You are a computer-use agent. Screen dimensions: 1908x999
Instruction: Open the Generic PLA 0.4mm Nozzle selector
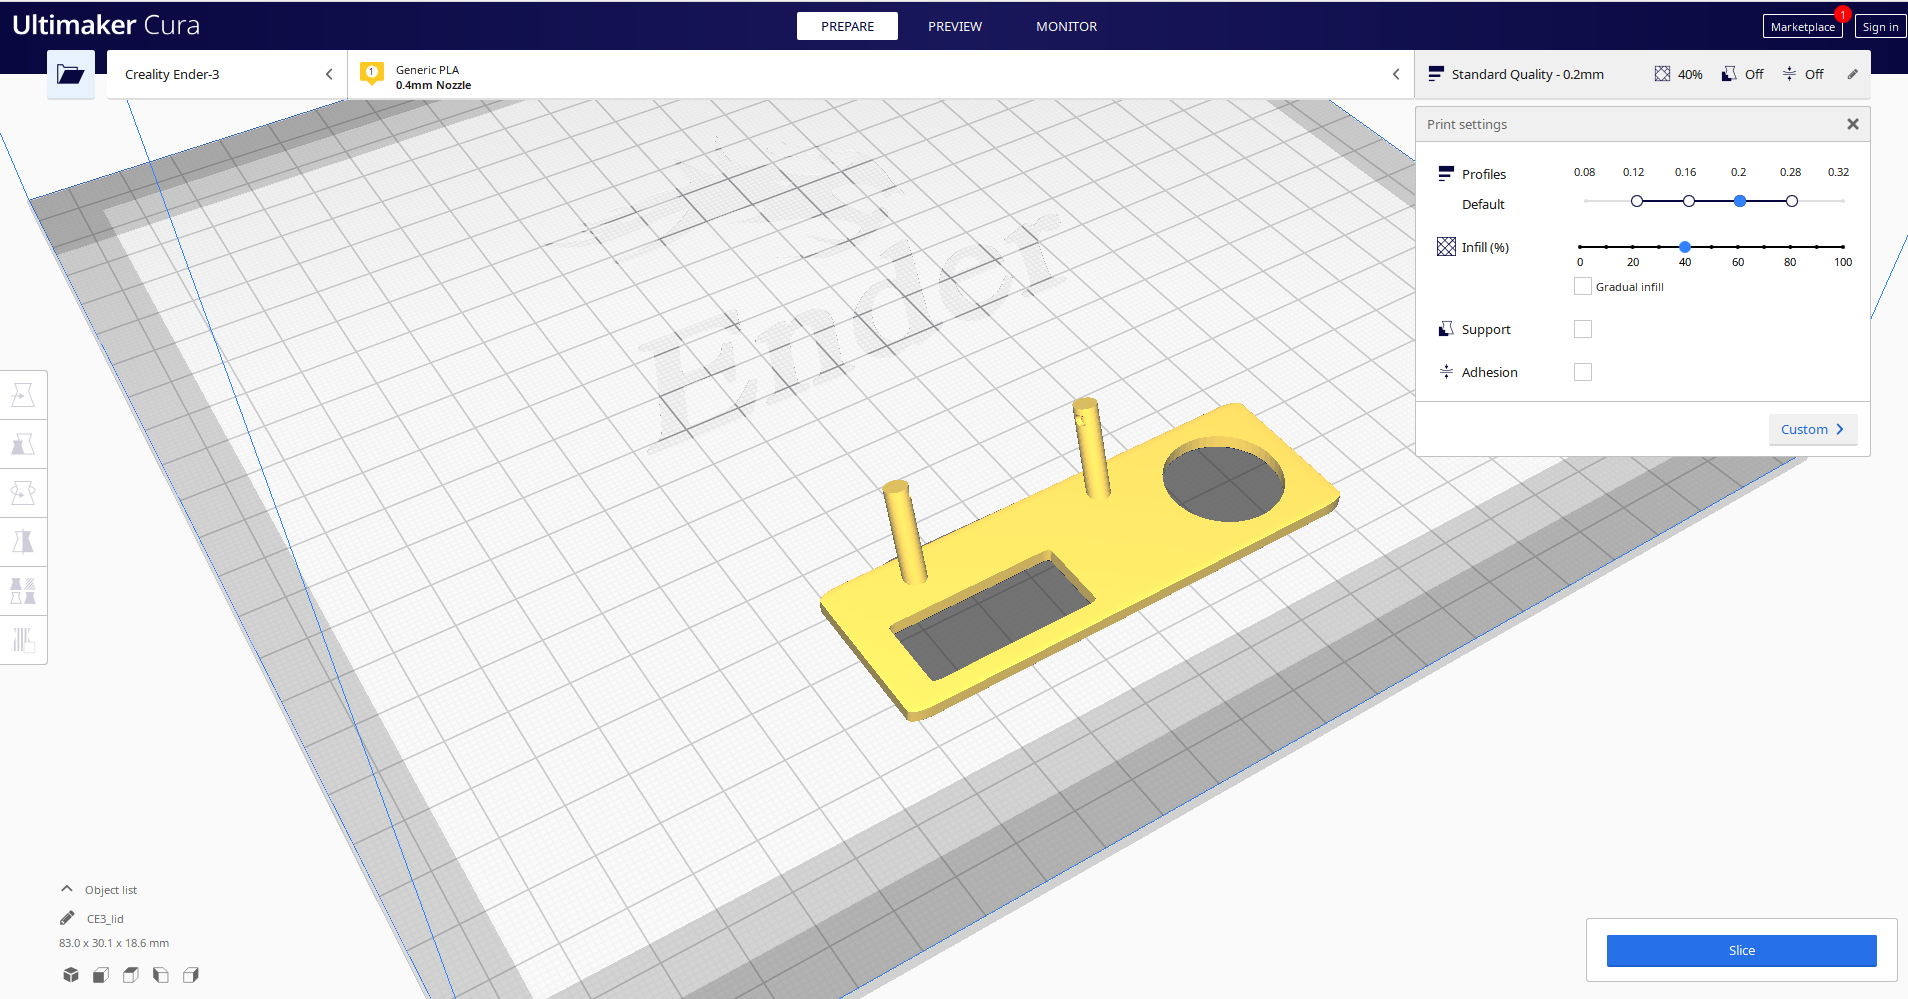(x=881, y=74)
